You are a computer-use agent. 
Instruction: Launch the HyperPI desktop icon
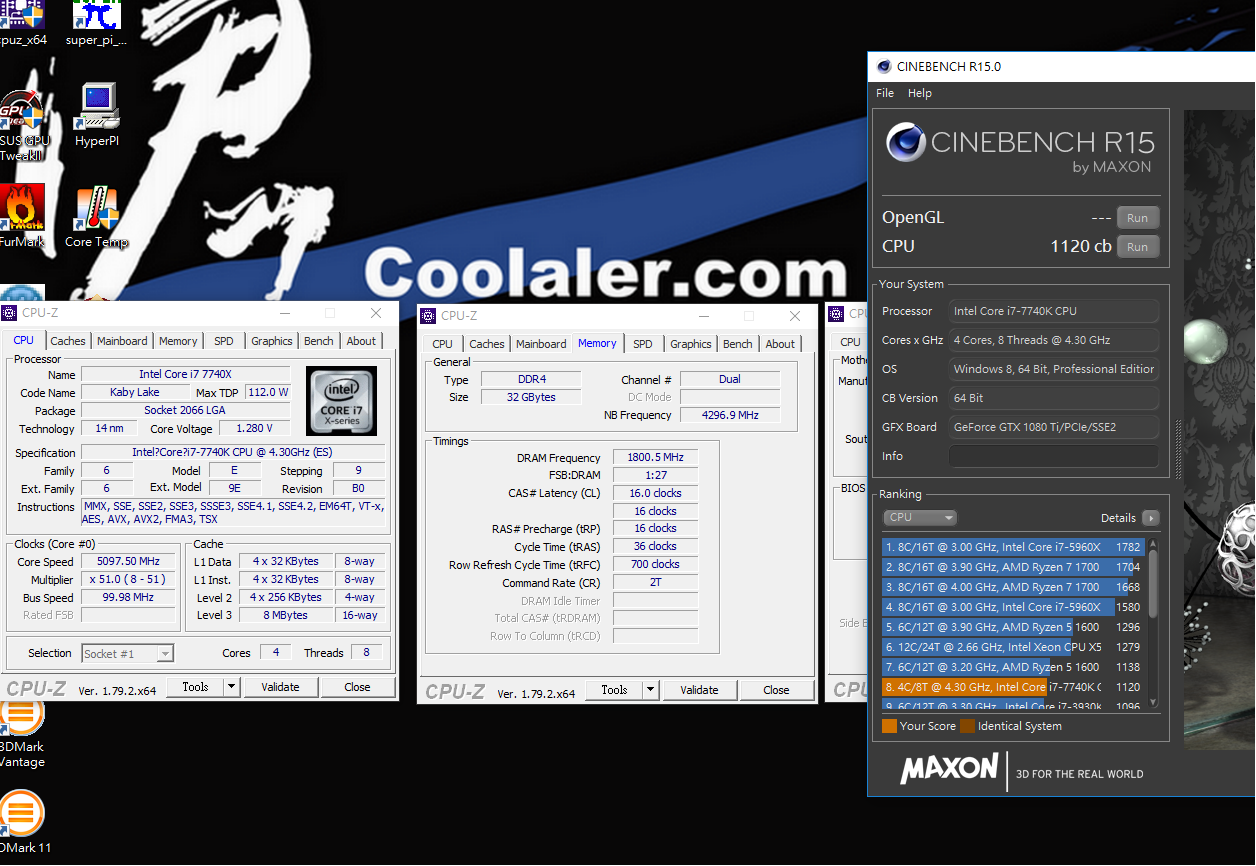point(97,115)
